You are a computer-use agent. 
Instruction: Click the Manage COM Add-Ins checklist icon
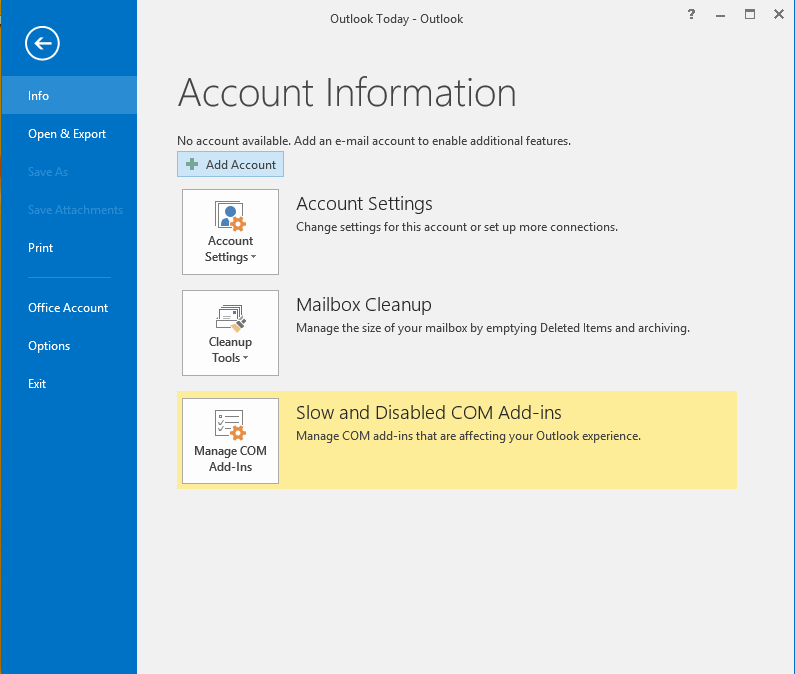pos(230,424)
